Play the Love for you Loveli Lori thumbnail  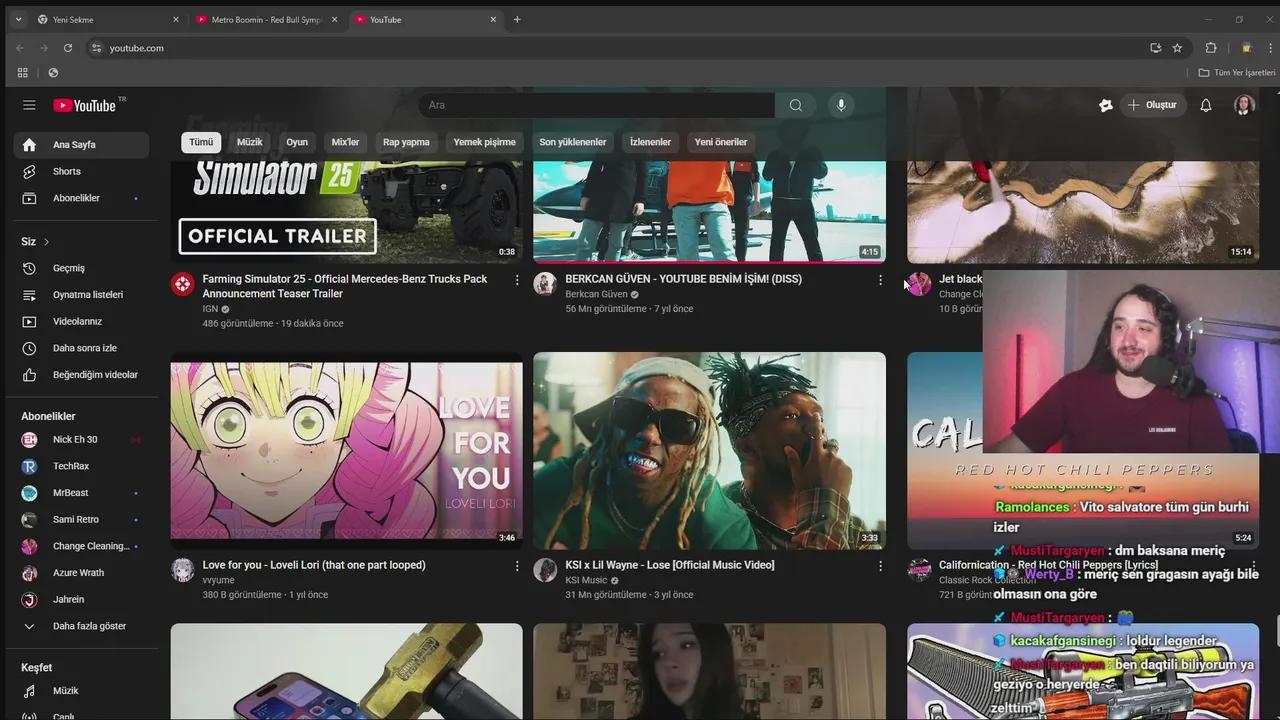tap(346, 450)
